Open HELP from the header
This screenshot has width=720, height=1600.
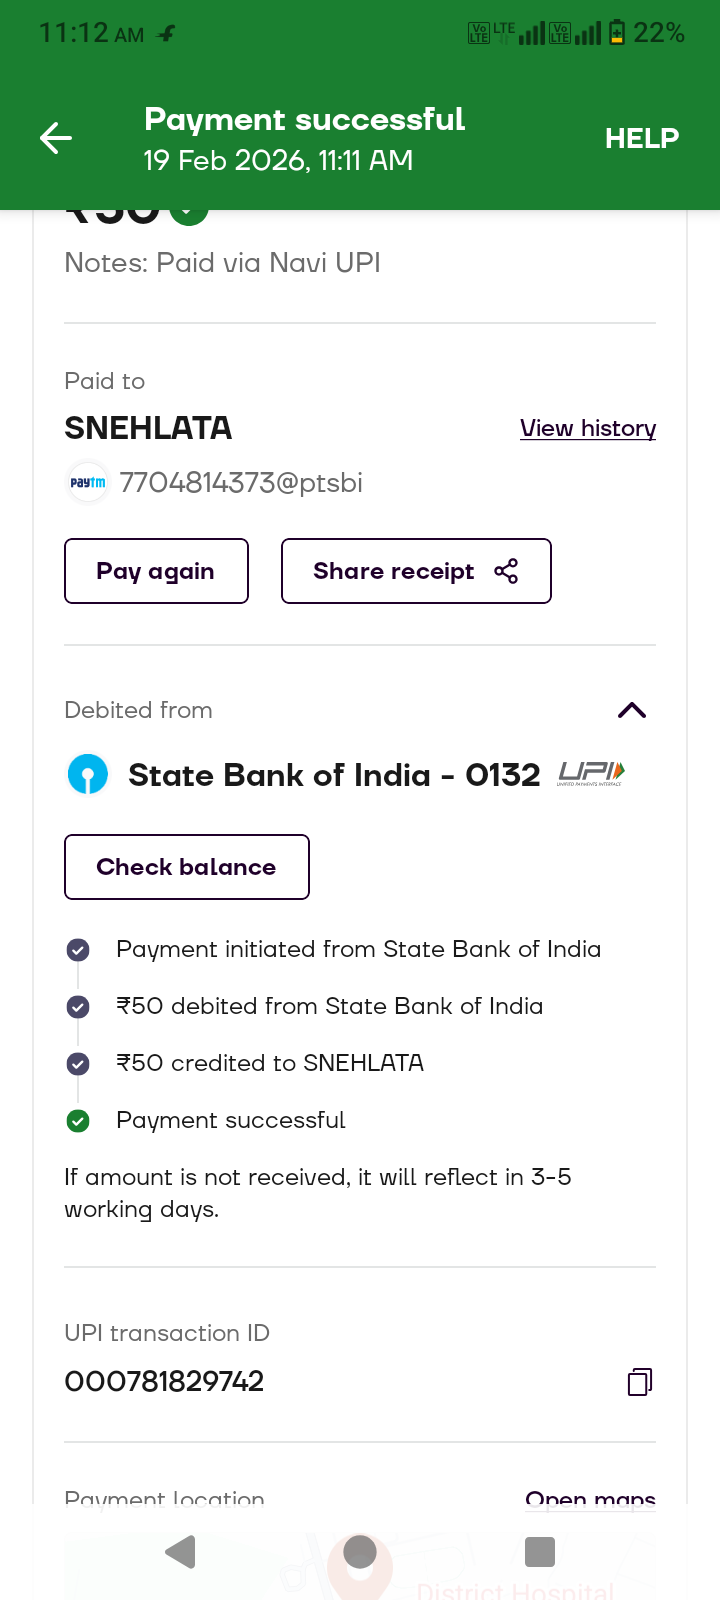641,138
